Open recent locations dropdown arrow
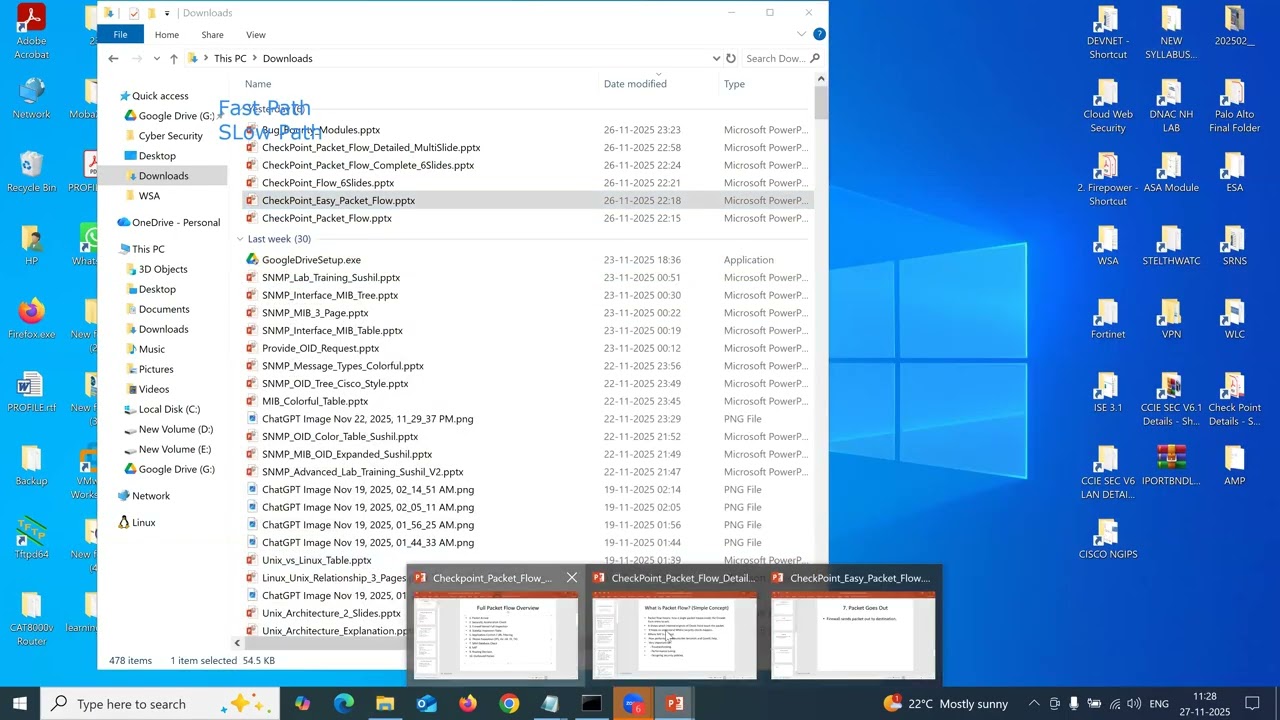The width and height of the screenshot is (1280, 720). tap(156, 59)
